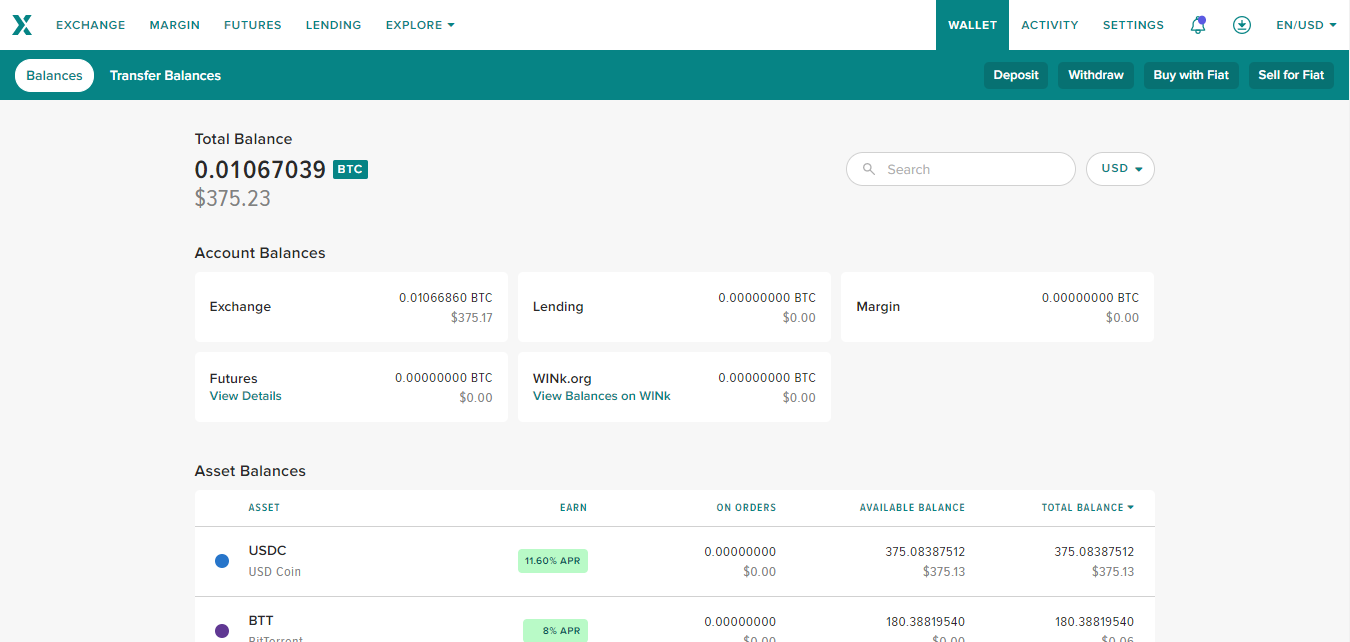Open the Futures View Details link

coord(245,396)
